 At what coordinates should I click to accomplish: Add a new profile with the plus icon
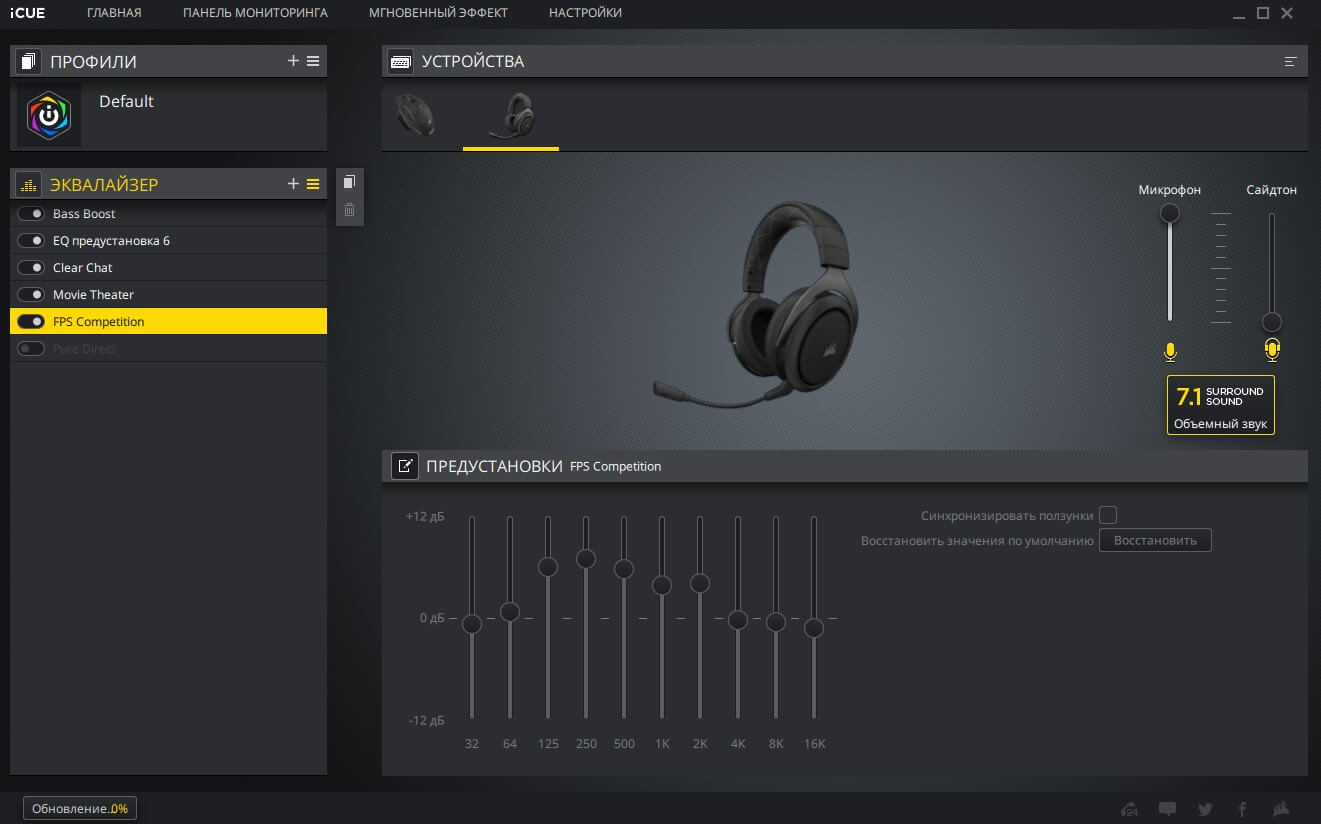pyautogui.click(x=293, y=61)
